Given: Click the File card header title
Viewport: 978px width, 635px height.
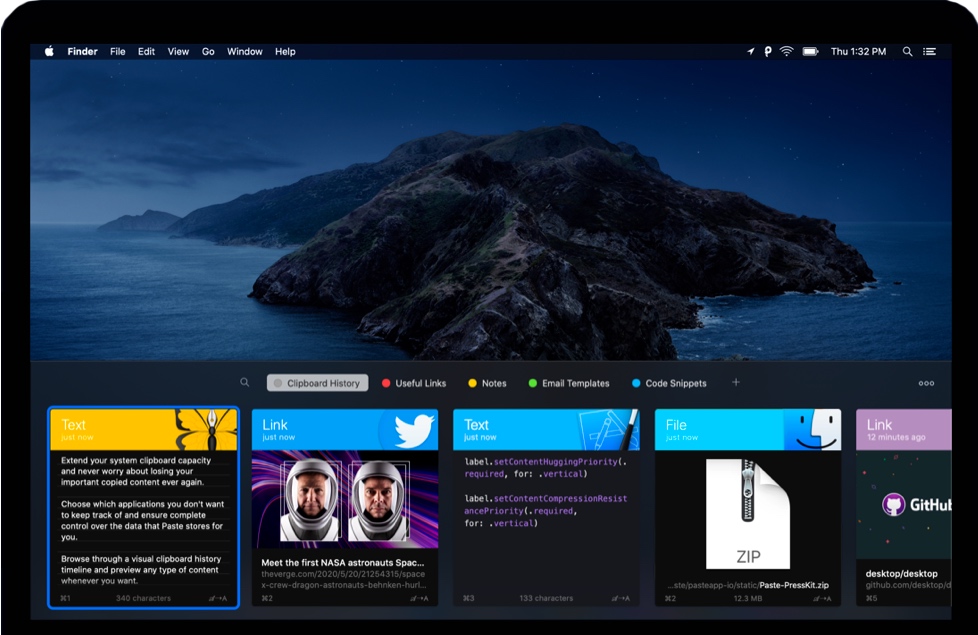Looking at the screenshot, I should click(676, 425).
